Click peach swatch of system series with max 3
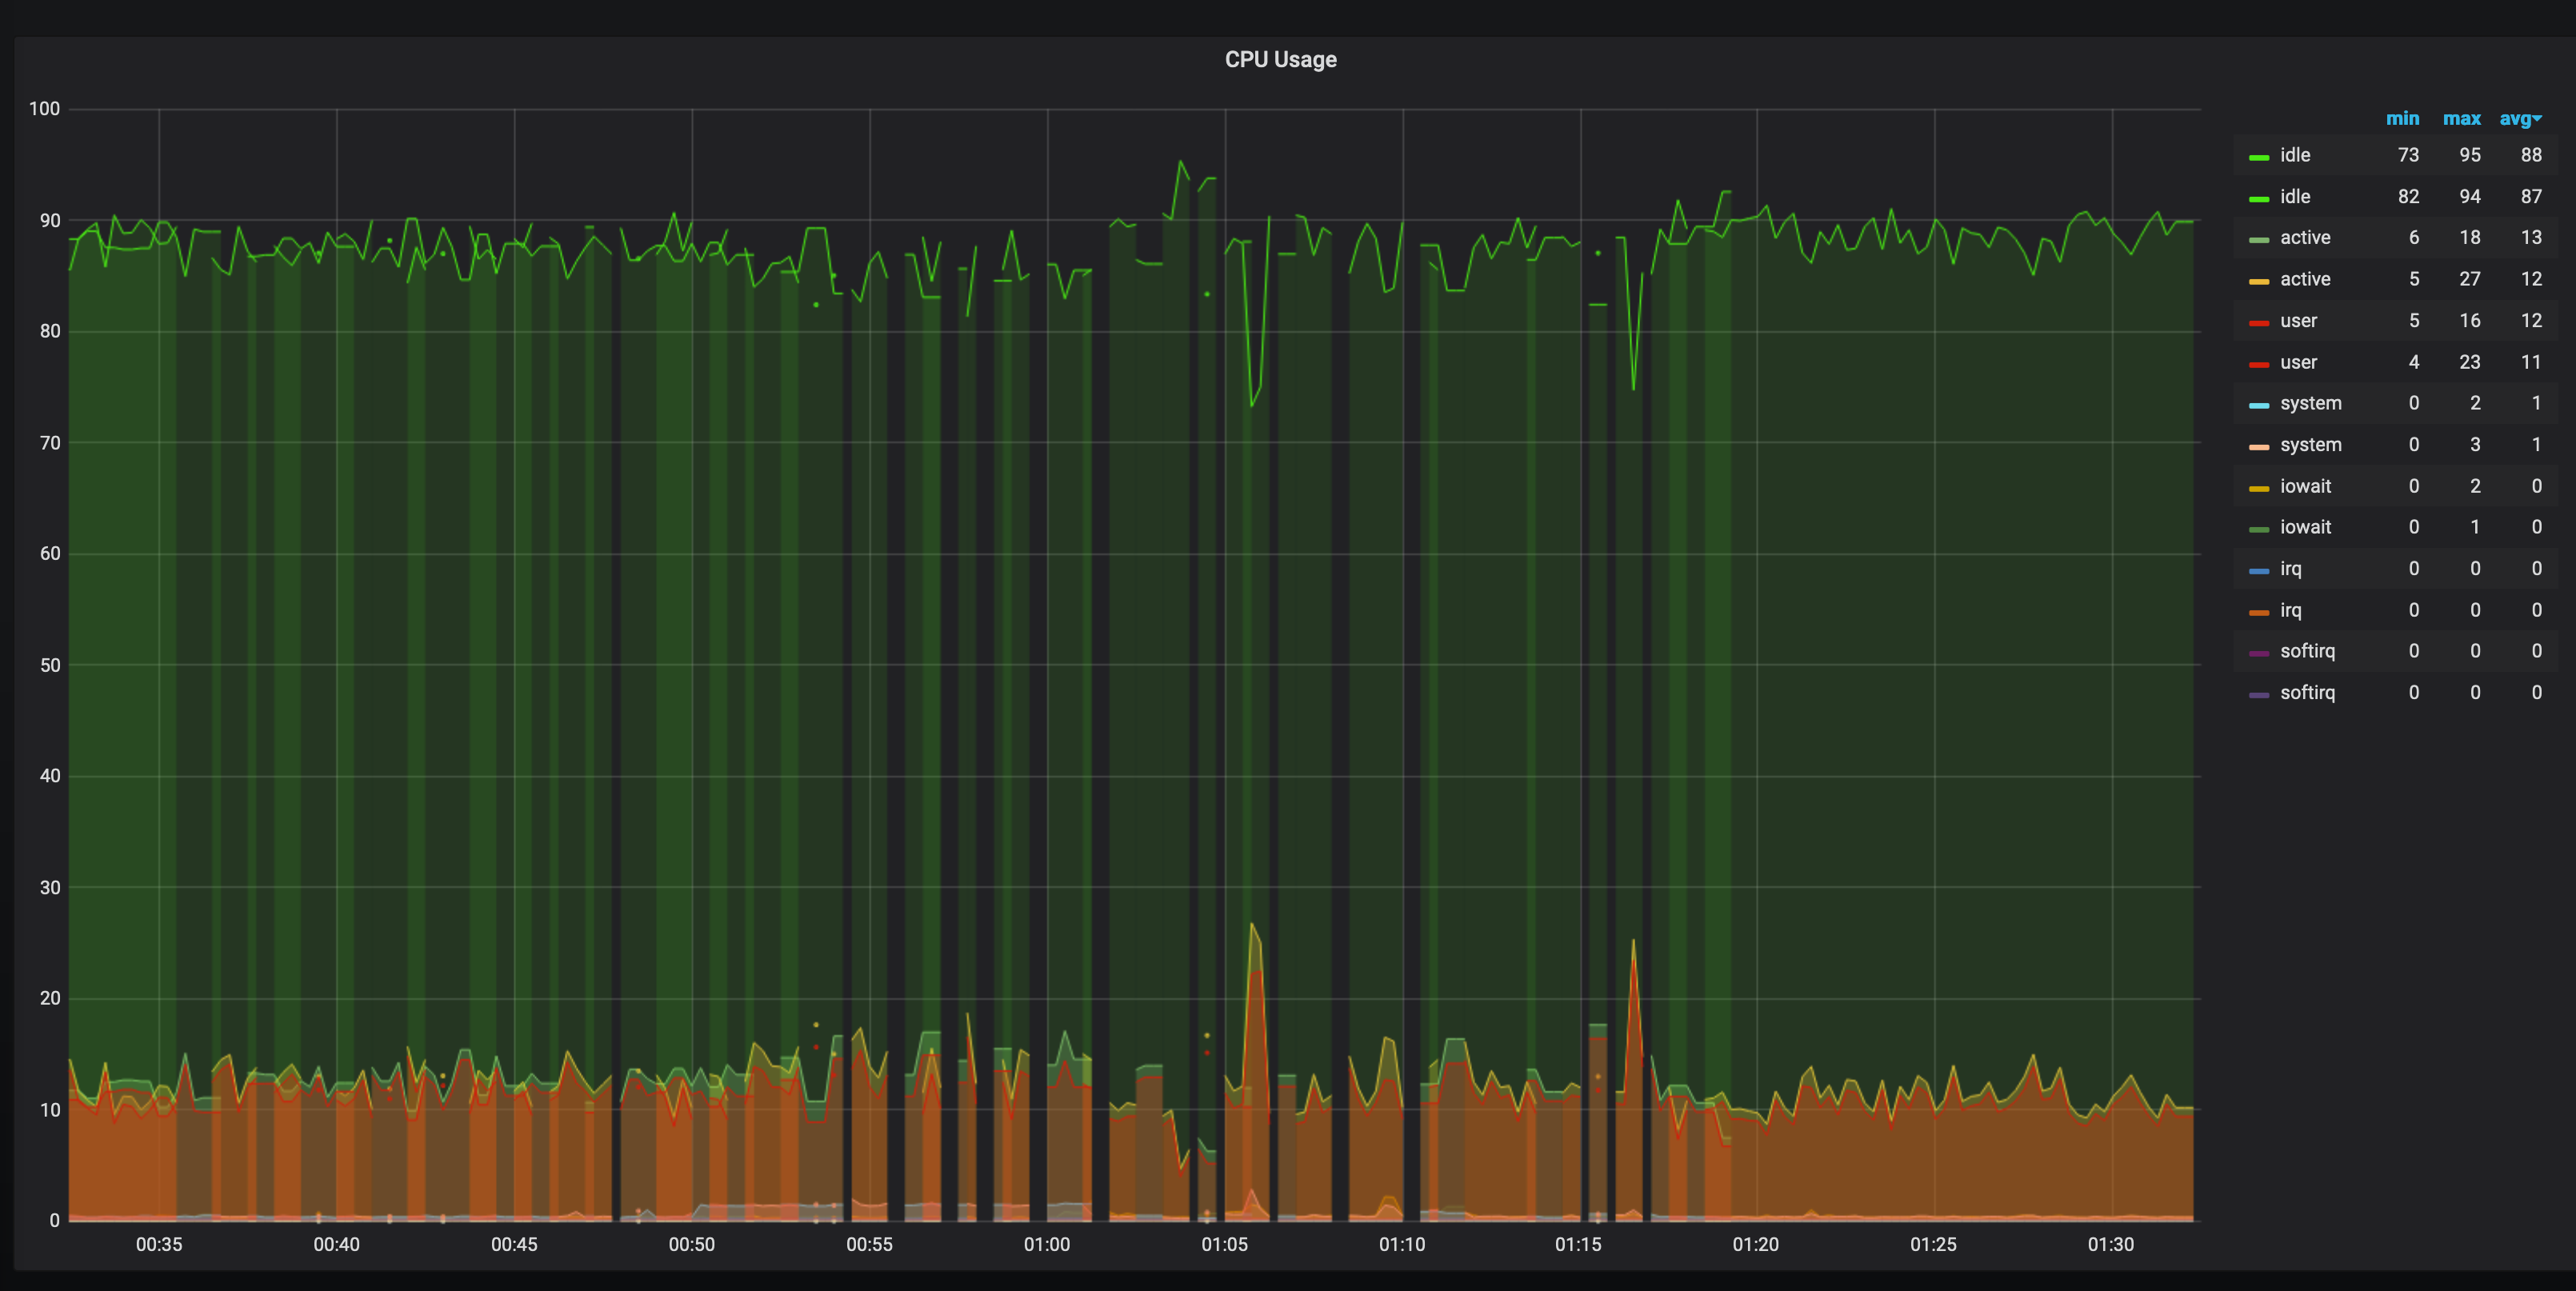This screenshot has width=2576, height=1291. click(x=2258, y=447)
